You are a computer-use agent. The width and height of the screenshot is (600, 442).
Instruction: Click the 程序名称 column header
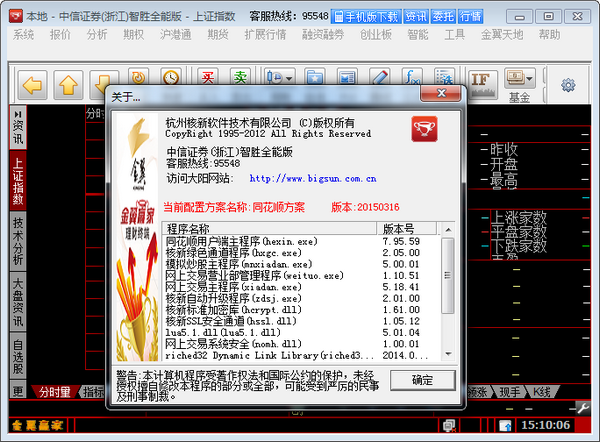(x=269, y=228)
